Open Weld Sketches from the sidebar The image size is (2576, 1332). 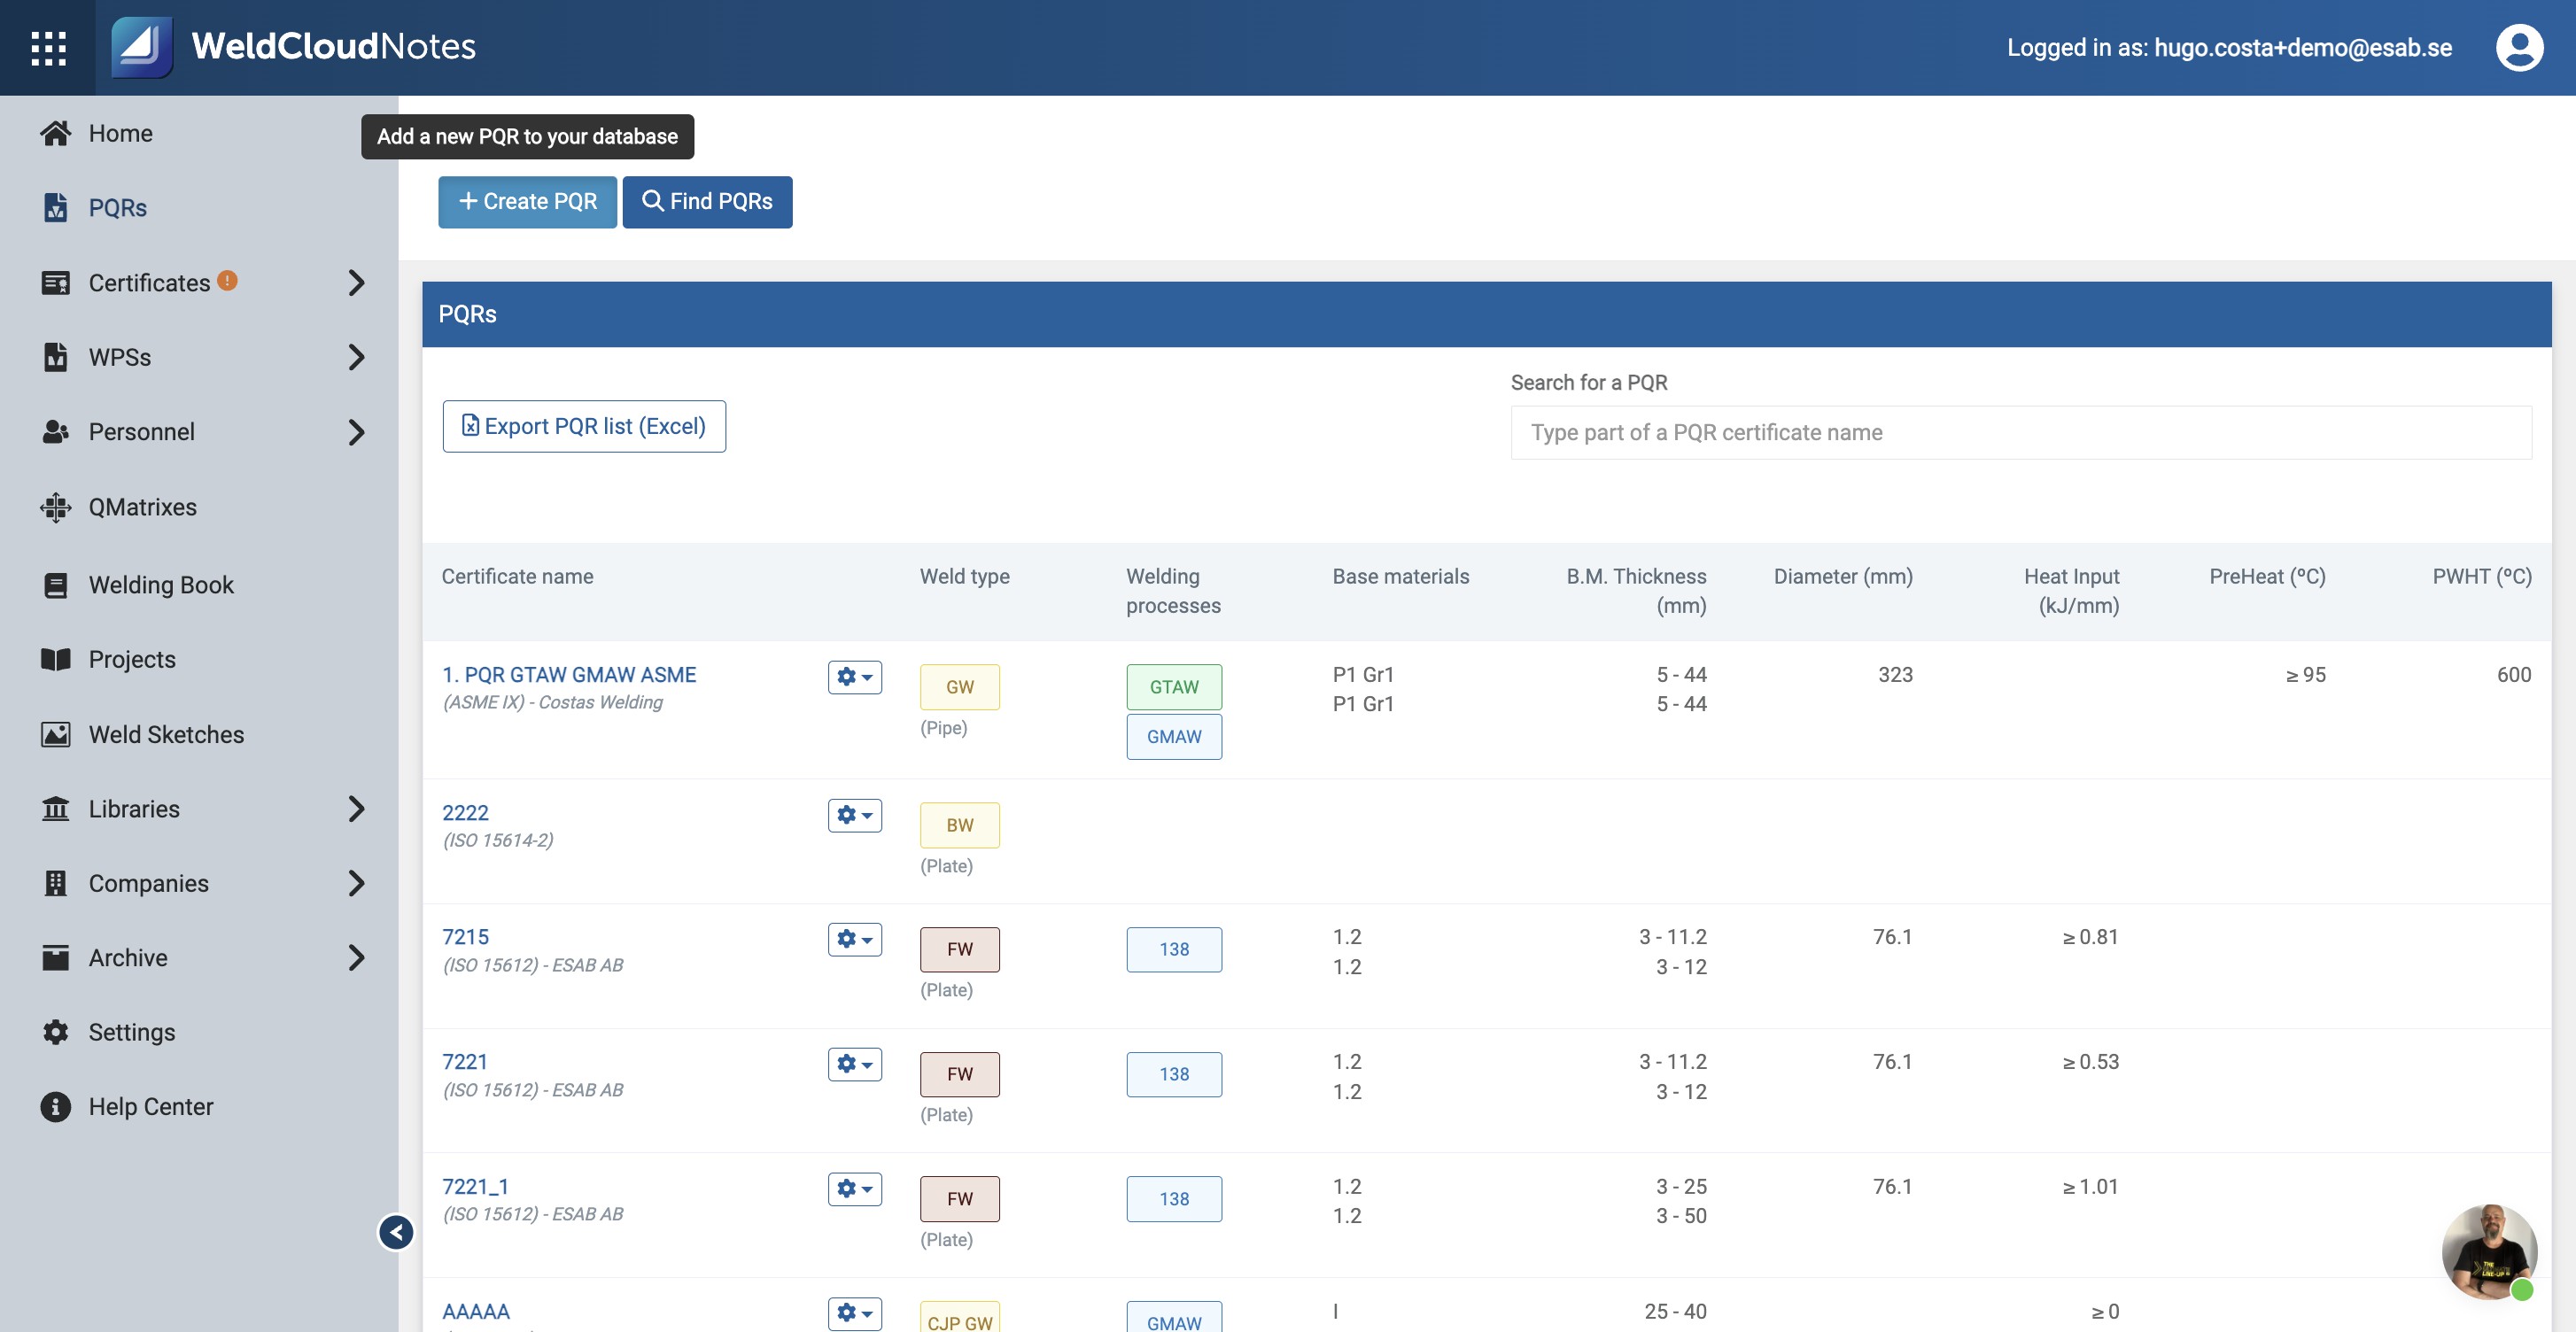[x=166, y=734]
